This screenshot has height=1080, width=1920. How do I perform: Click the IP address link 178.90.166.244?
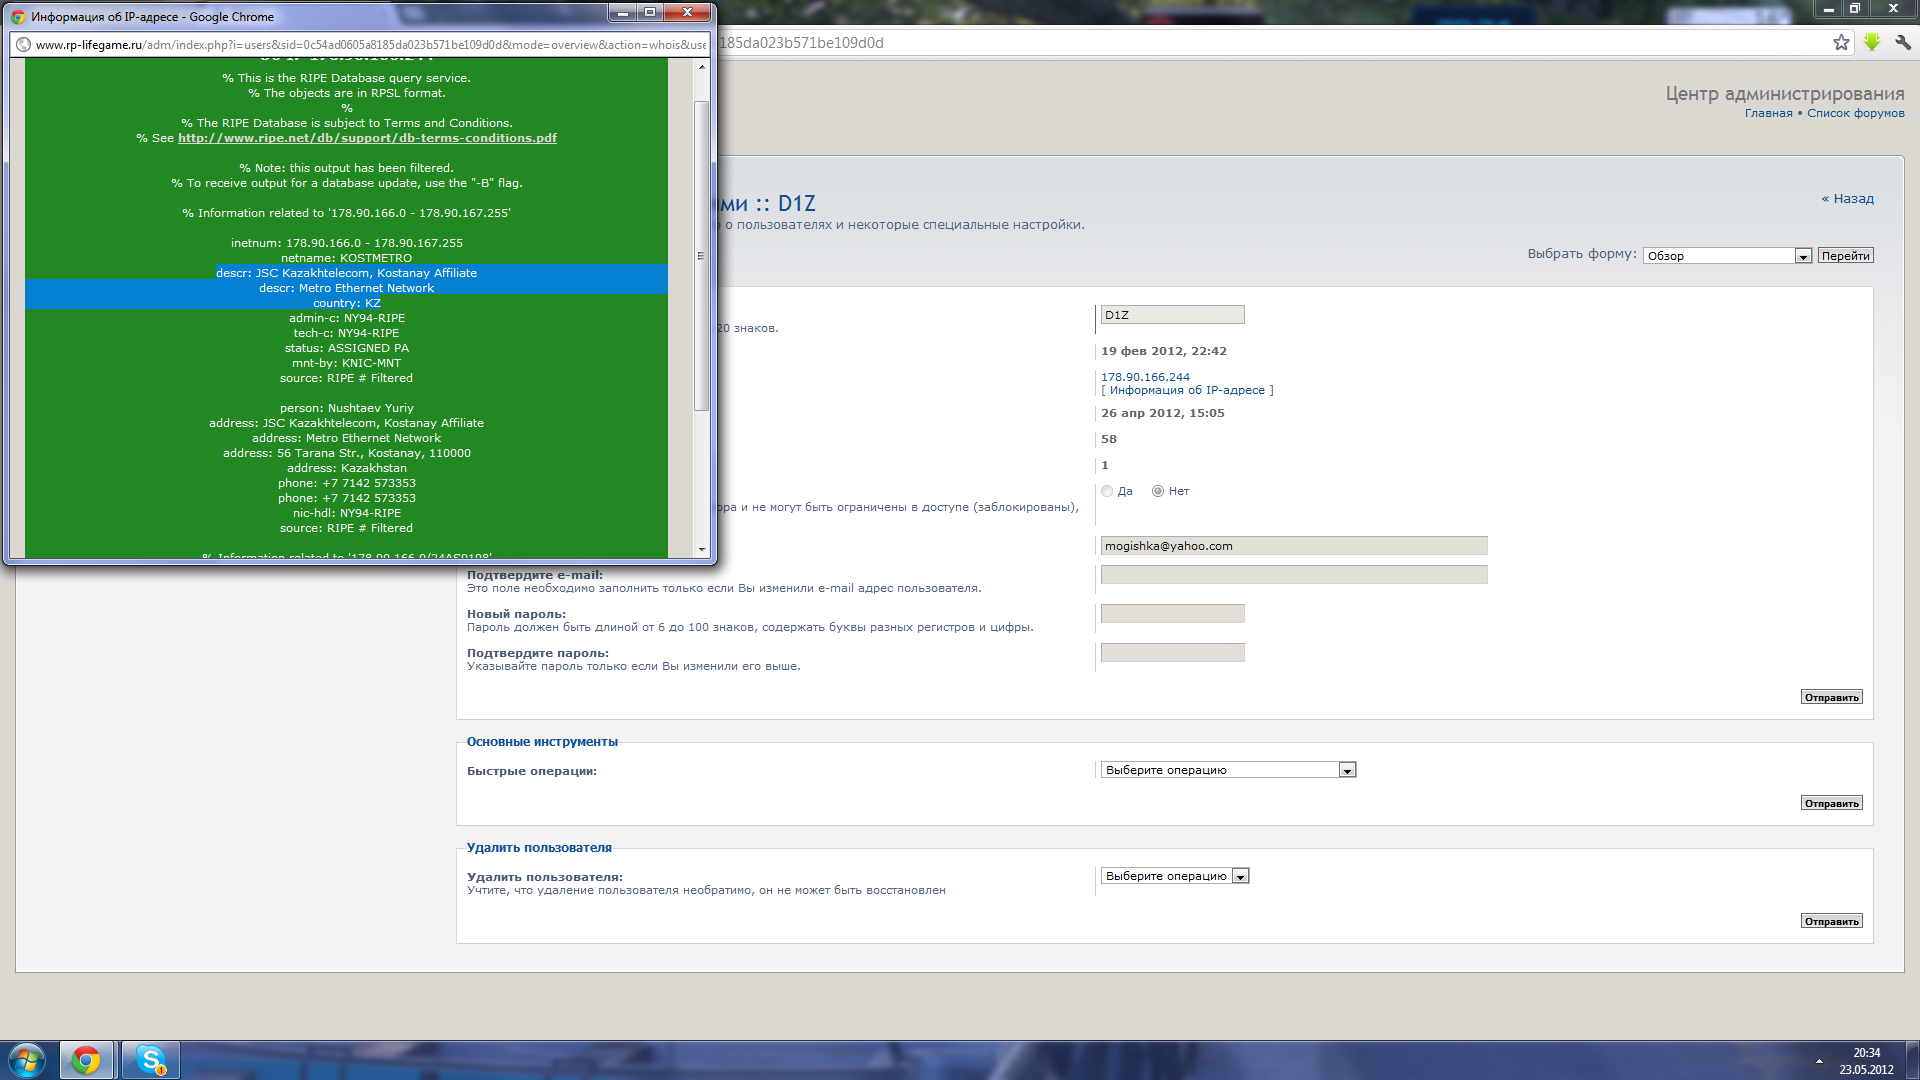1145,377
